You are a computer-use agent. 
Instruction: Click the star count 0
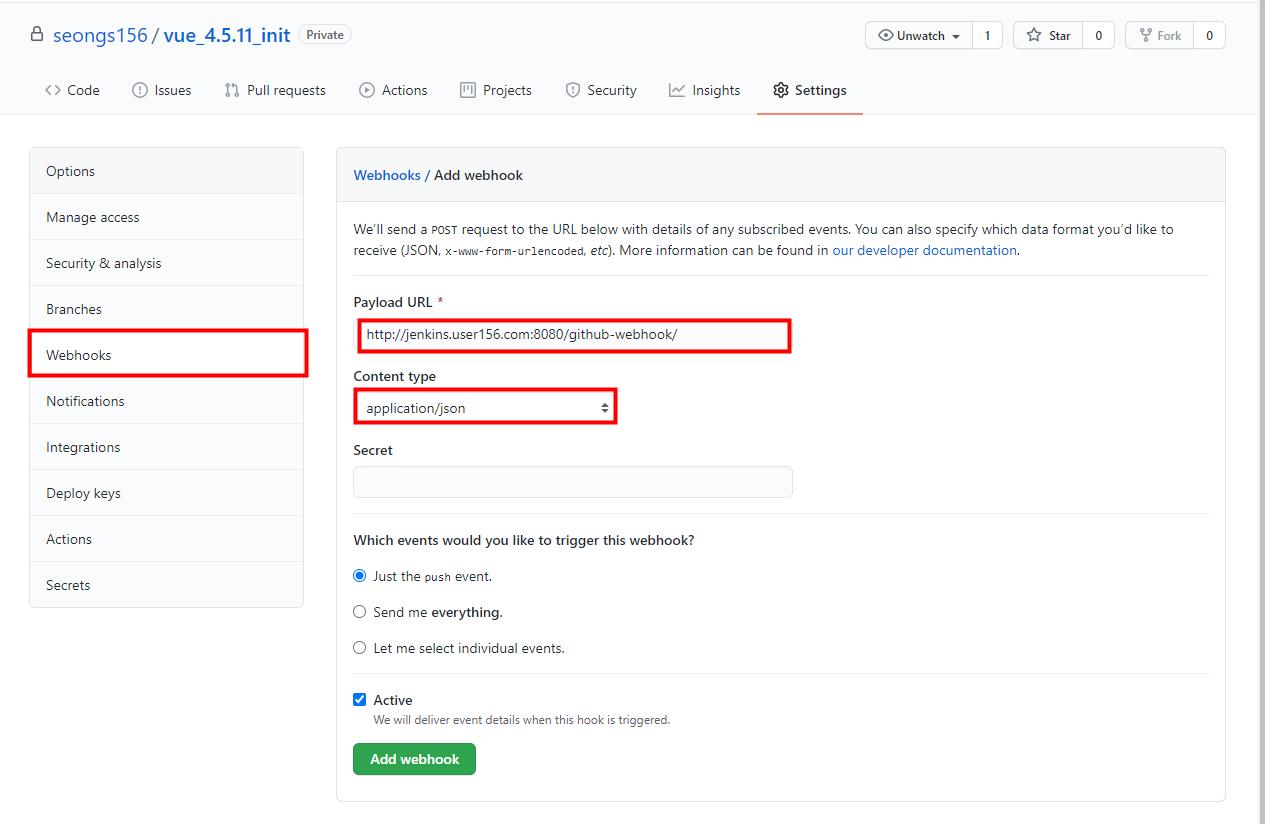(1098, 35)
